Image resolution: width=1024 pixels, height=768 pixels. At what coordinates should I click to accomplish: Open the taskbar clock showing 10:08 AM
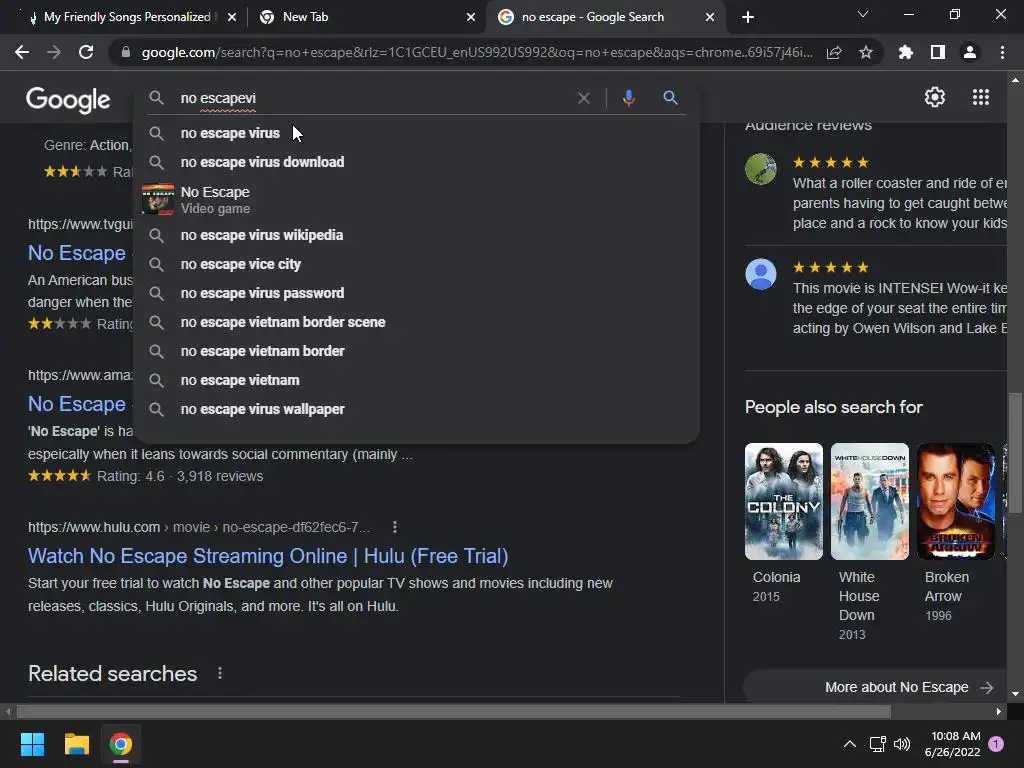[952, 744]
